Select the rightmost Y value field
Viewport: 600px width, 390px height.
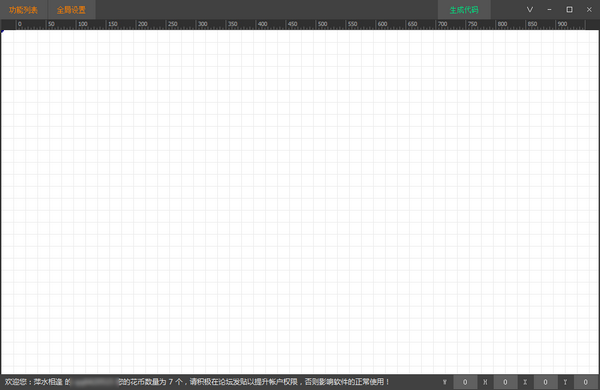[x=585, y=382]
